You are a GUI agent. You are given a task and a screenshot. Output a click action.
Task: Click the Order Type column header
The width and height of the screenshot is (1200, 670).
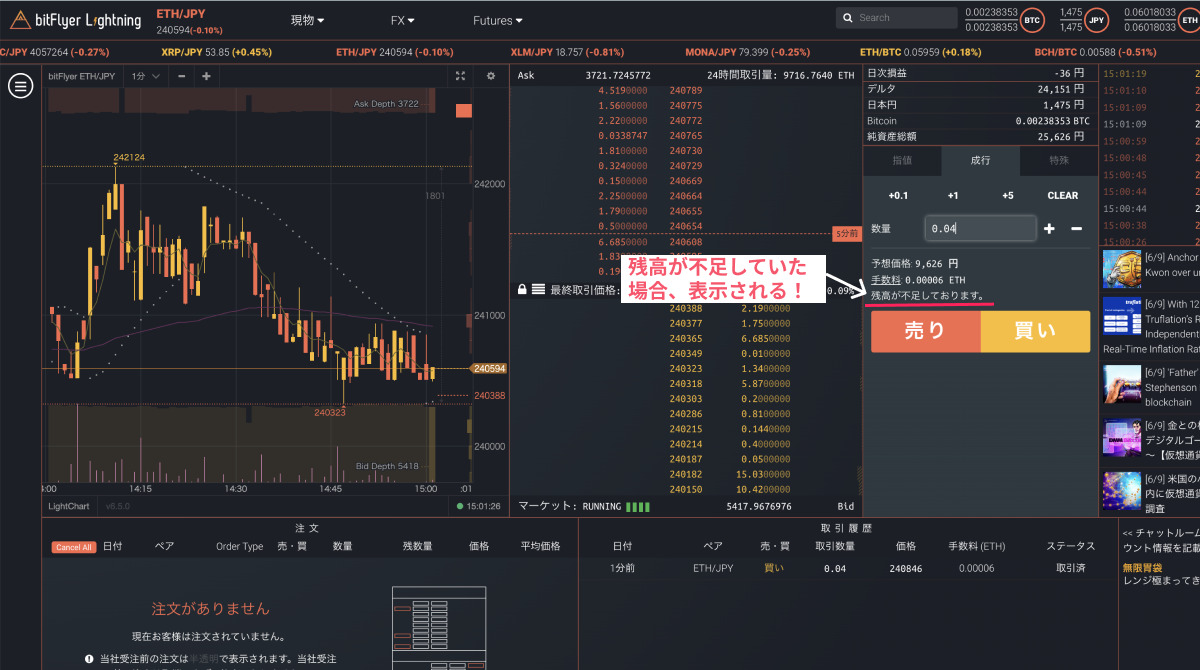(240, 547)
